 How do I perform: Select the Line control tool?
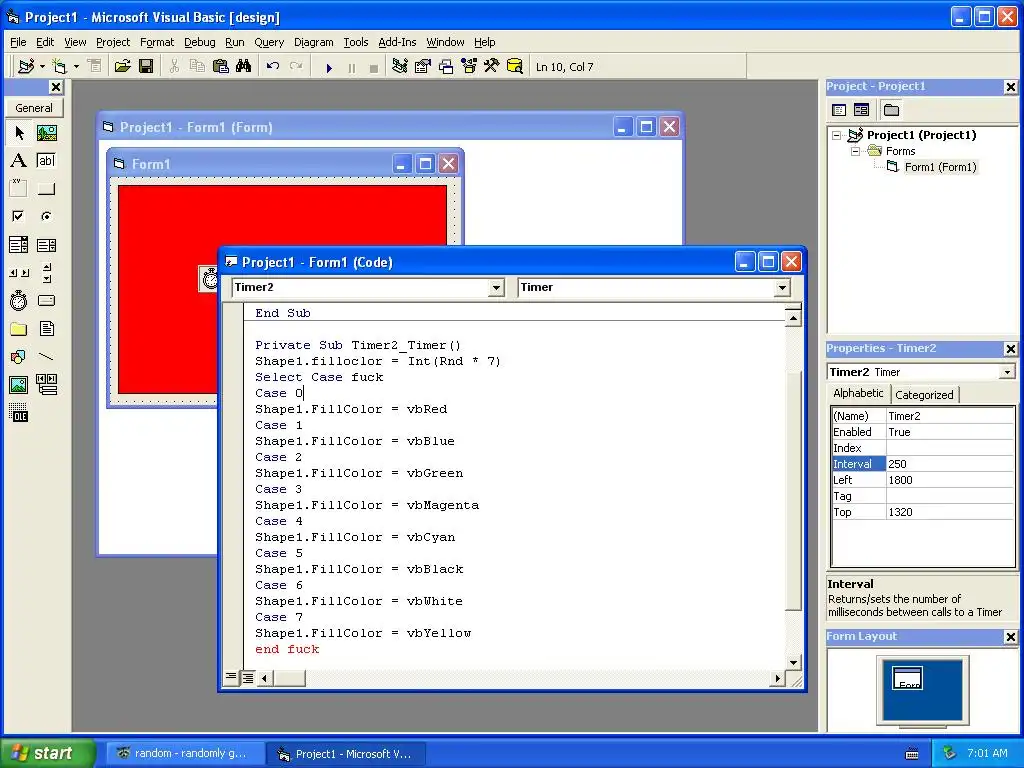[x=46, y=357]
